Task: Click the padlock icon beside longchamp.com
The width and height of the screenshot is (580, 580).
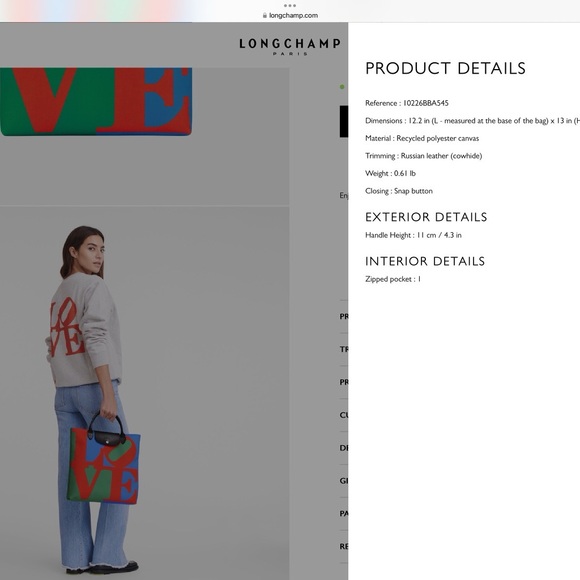Action: (264, 16)
